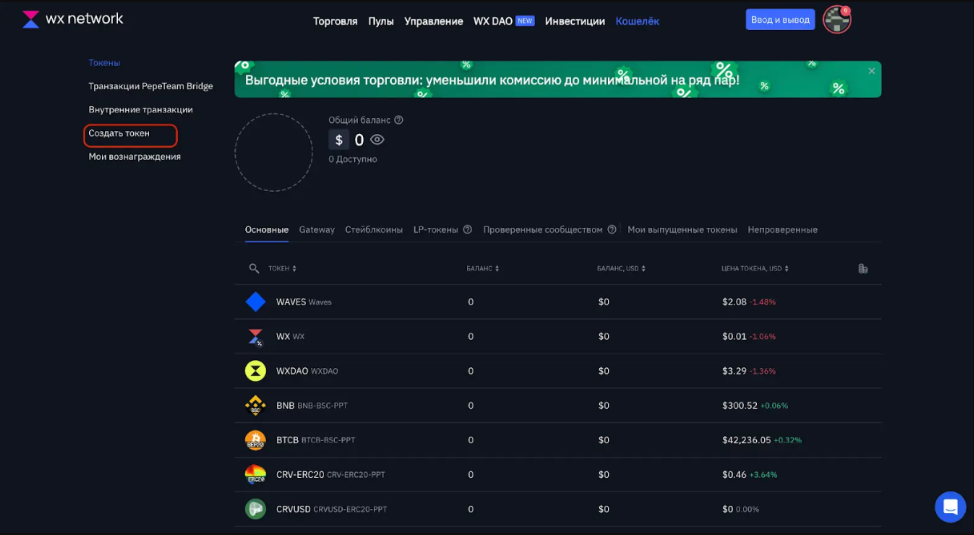This screenshot has height=535, width=974.
Task: Click the Ввод и вывод button
Action: pos(780,20)
